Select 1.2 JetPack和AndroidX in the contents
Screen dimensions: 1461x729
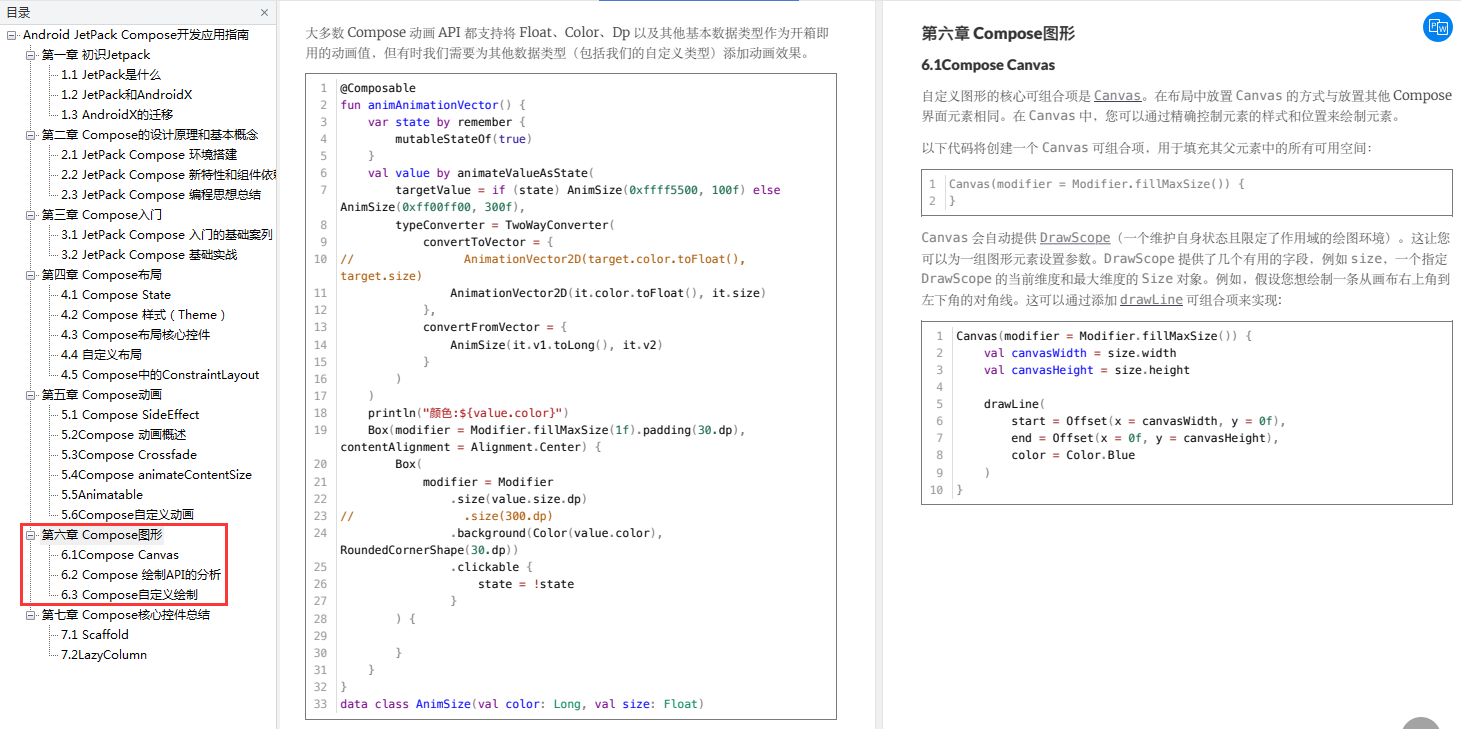pos(126,95)
